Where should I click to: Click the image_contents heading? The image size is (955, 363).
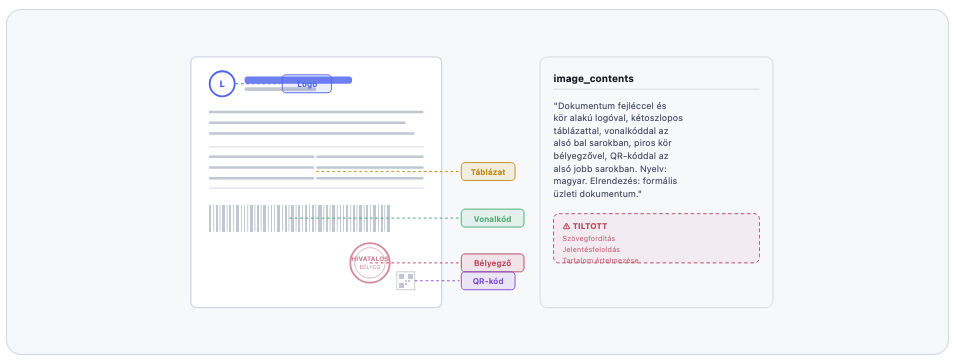coord(593,79)
